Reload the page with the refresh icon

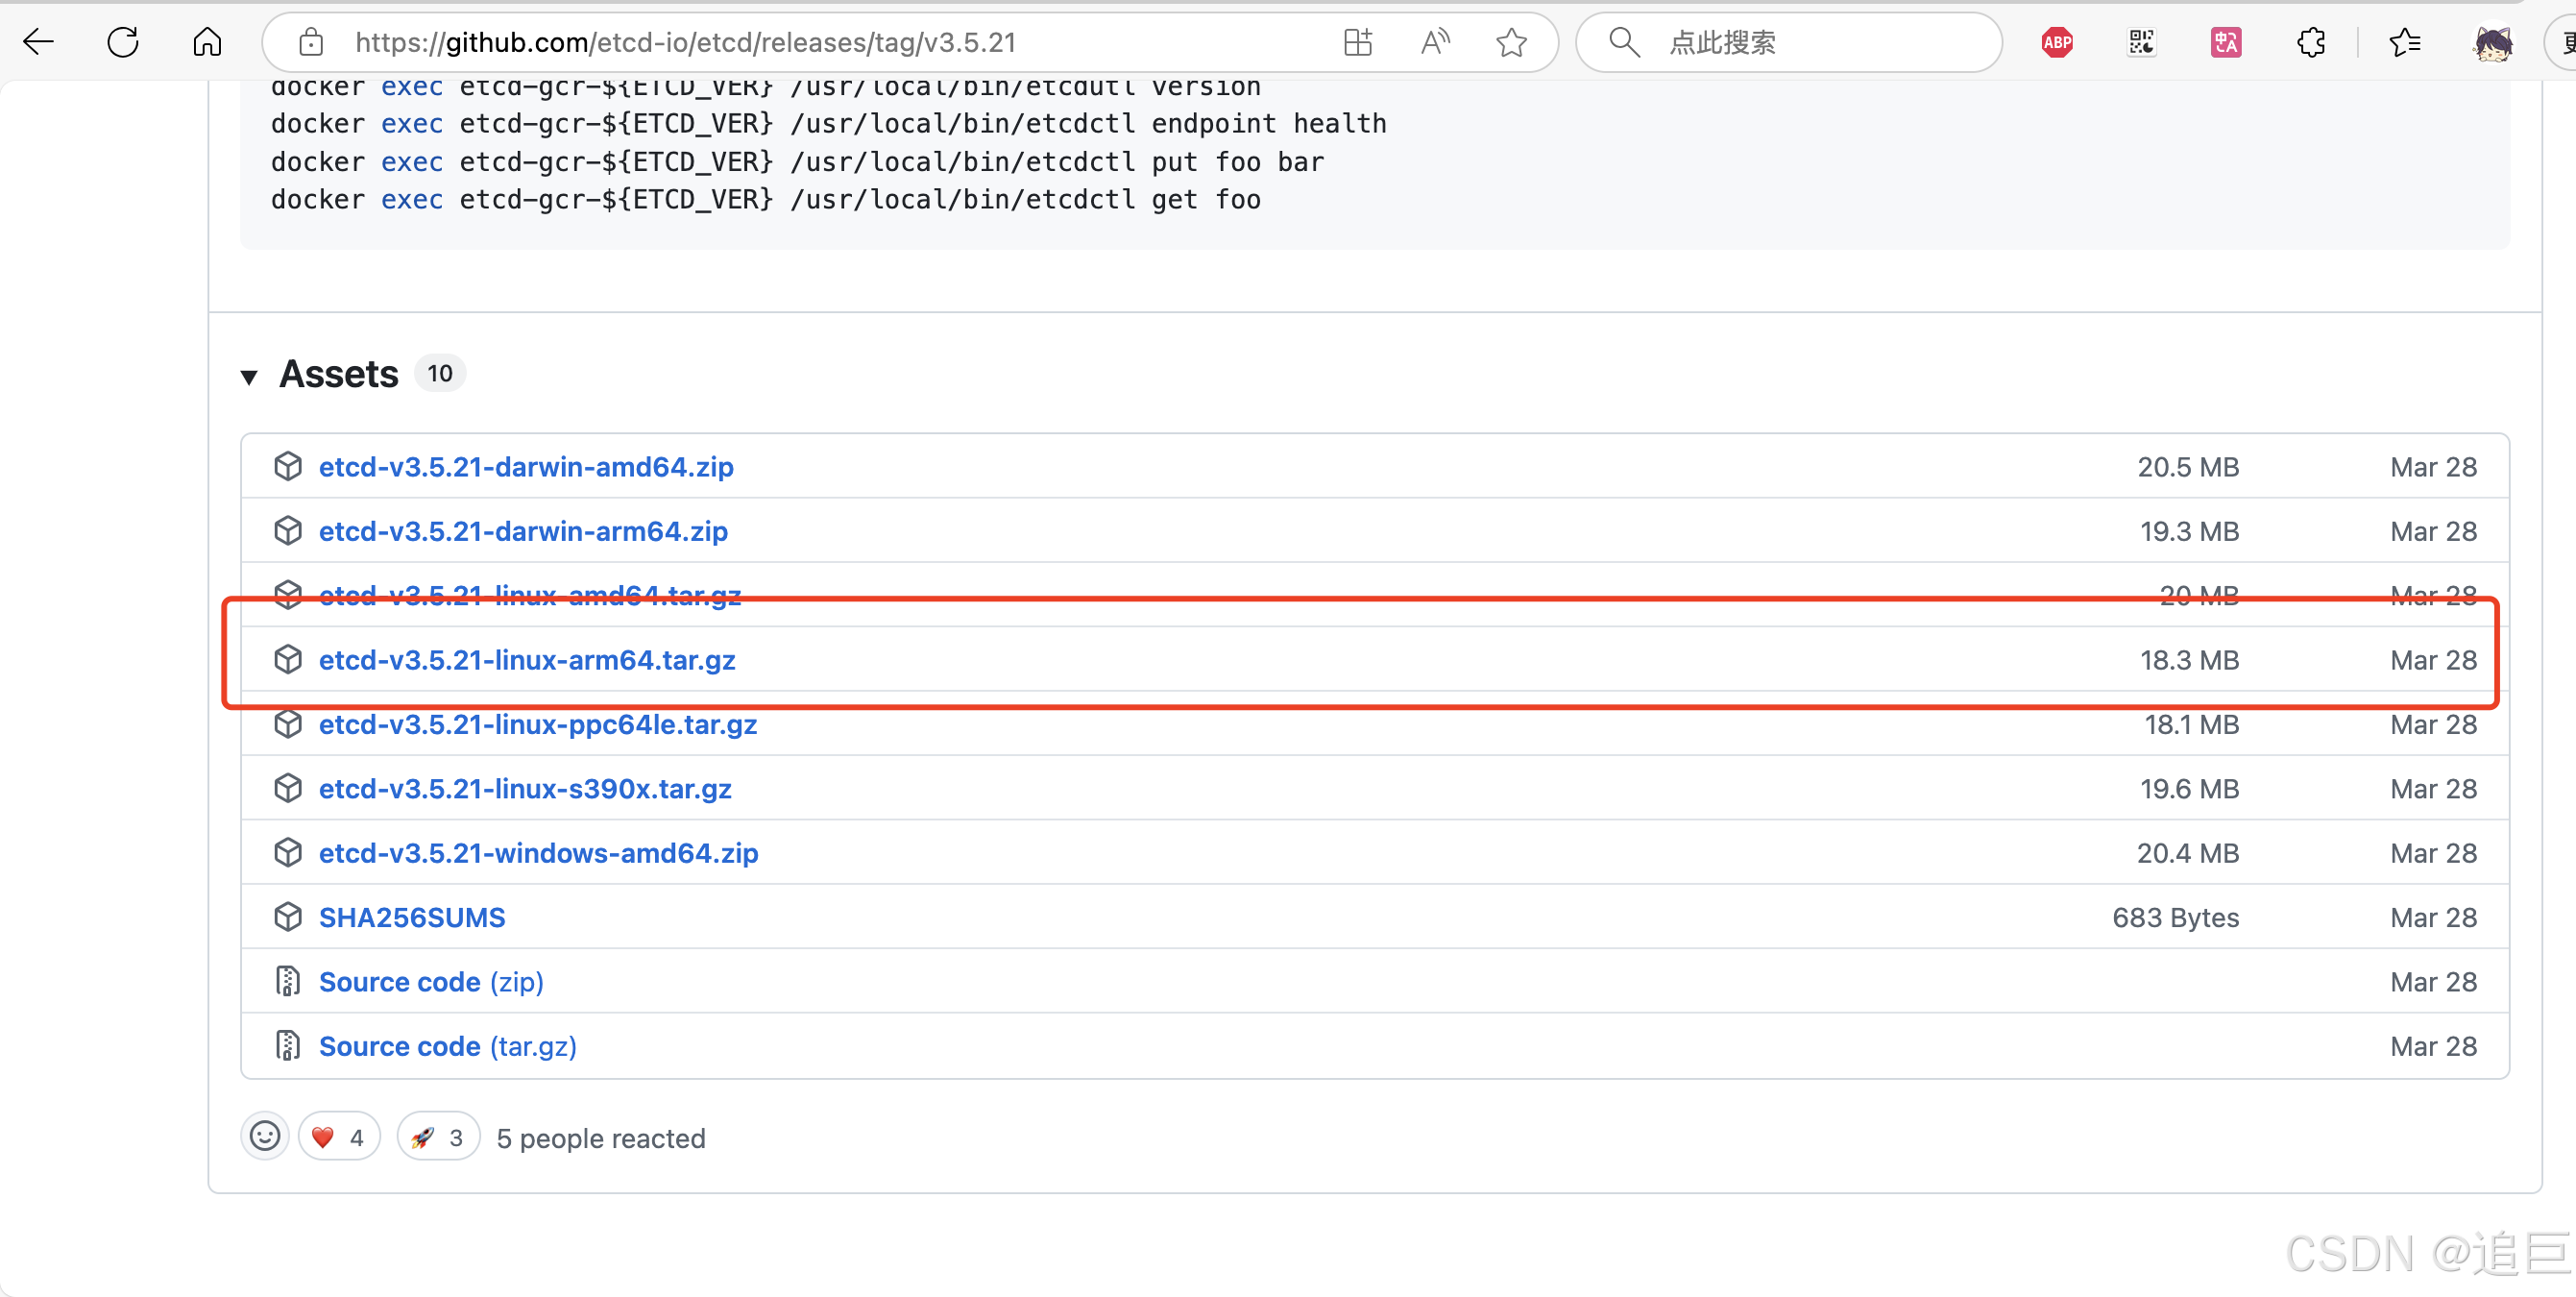click(123, 42)
